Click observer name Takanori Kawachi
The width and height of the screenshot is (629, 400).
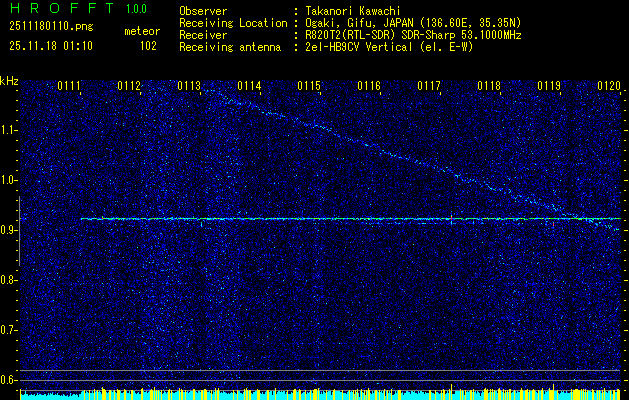coord(353,11)
